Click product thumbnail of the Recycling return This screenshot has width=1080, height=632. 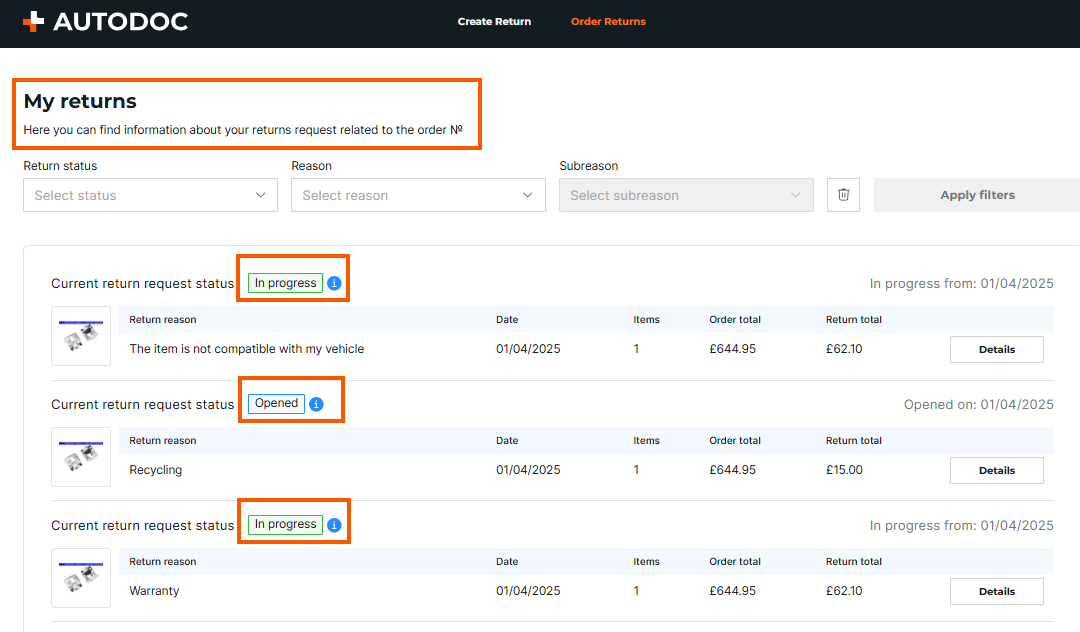point(81,457)
